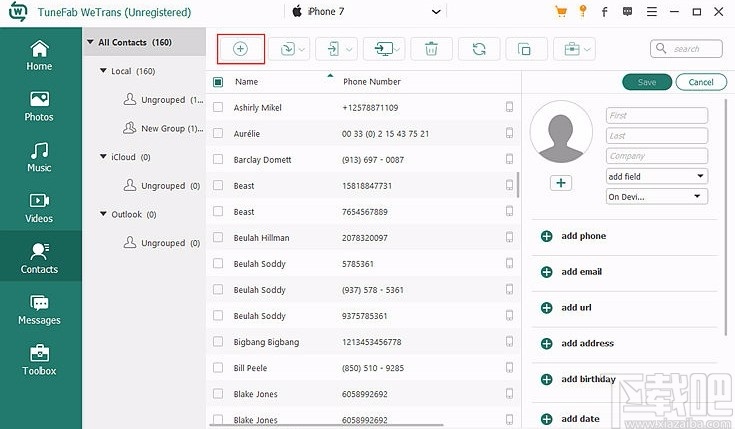Click the register key icon

coord(583,11)
